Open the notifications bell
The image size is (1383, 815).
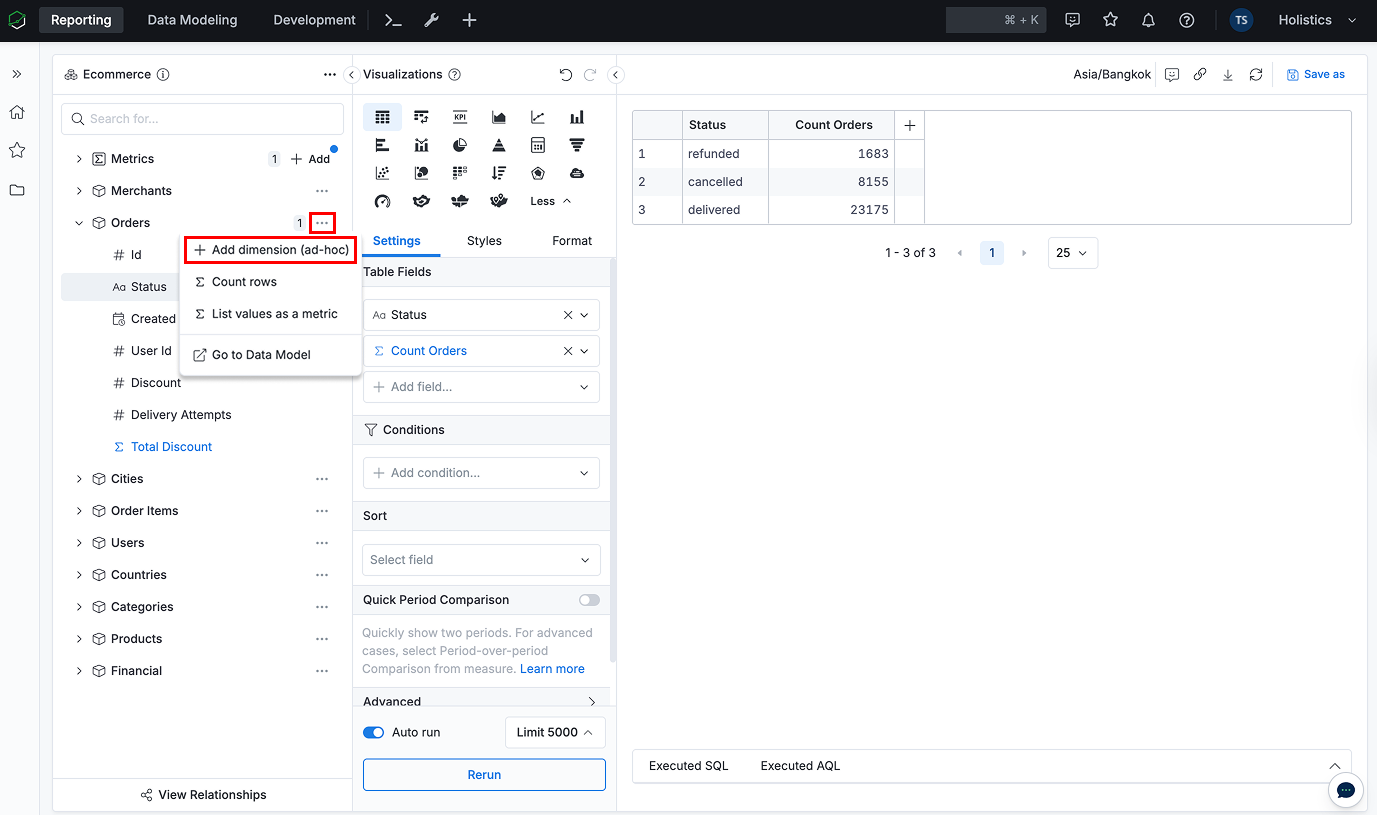pyautogui.click(x=1148, y=20)
